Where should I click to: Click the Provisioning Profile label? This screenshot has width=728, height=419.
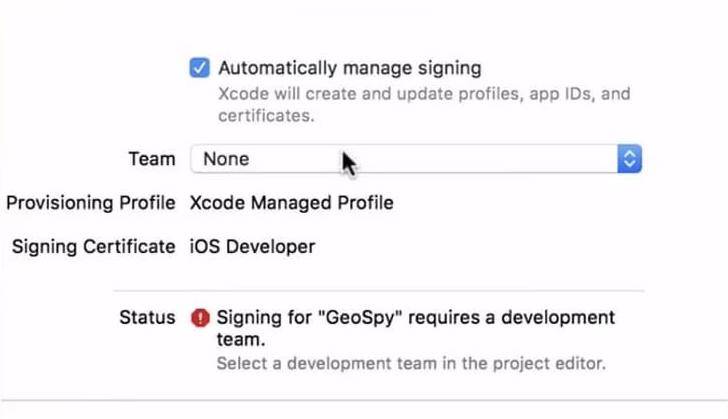pos(90,203)
